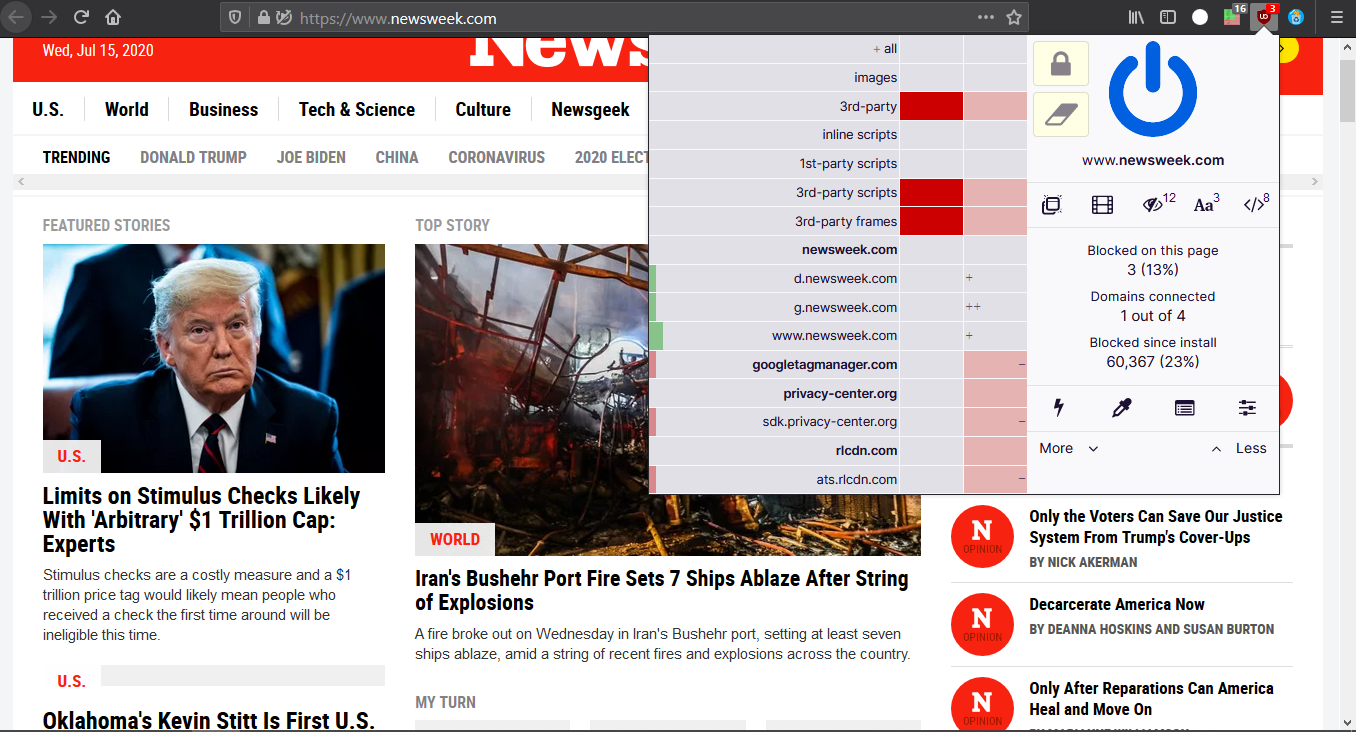Screen dimensions: 1356x732
Task: Open 'Decarcerate America Now' opinion piece
Action: [1117, 604]
